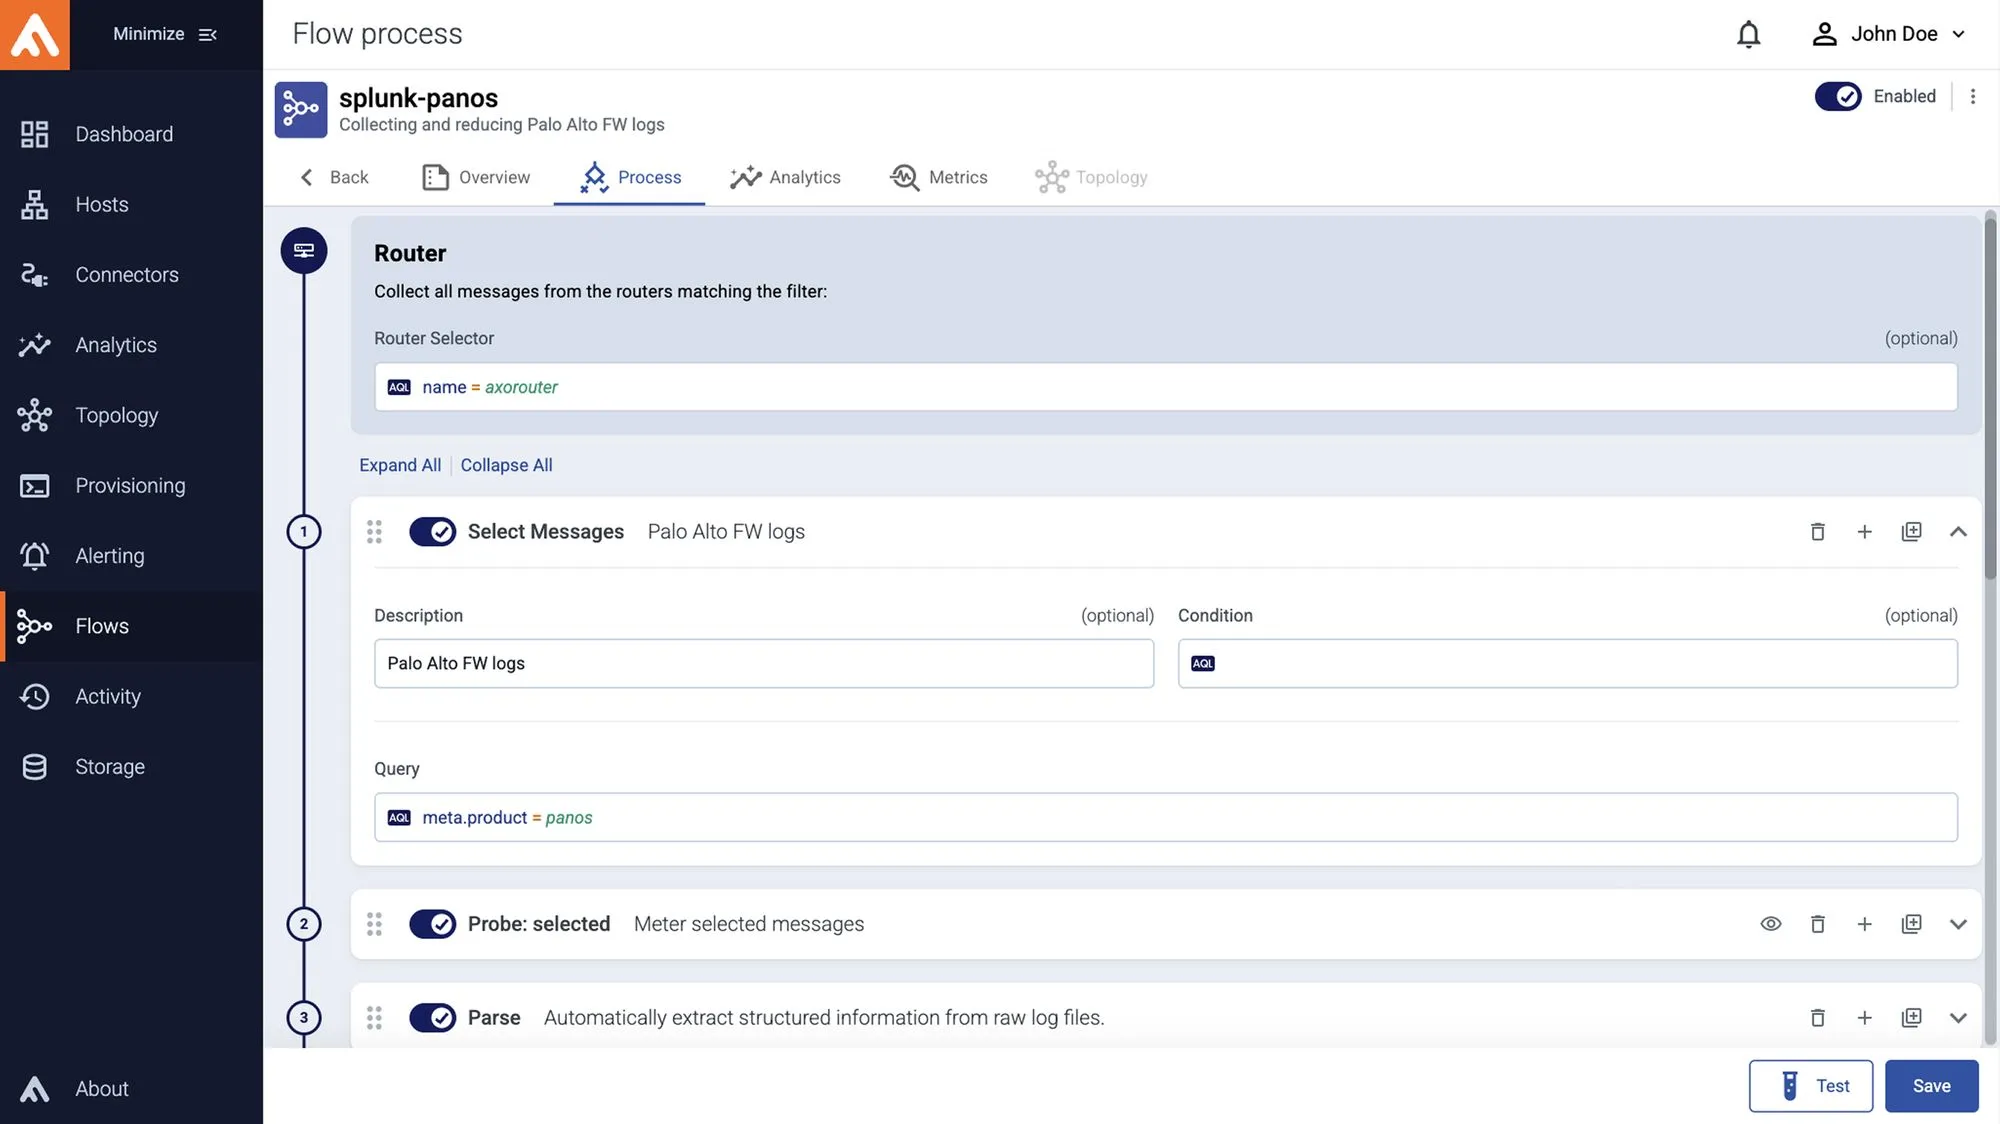Screen dimensions: 2000x1124
Task: Click the Test flask button
Action: 1810,1086
